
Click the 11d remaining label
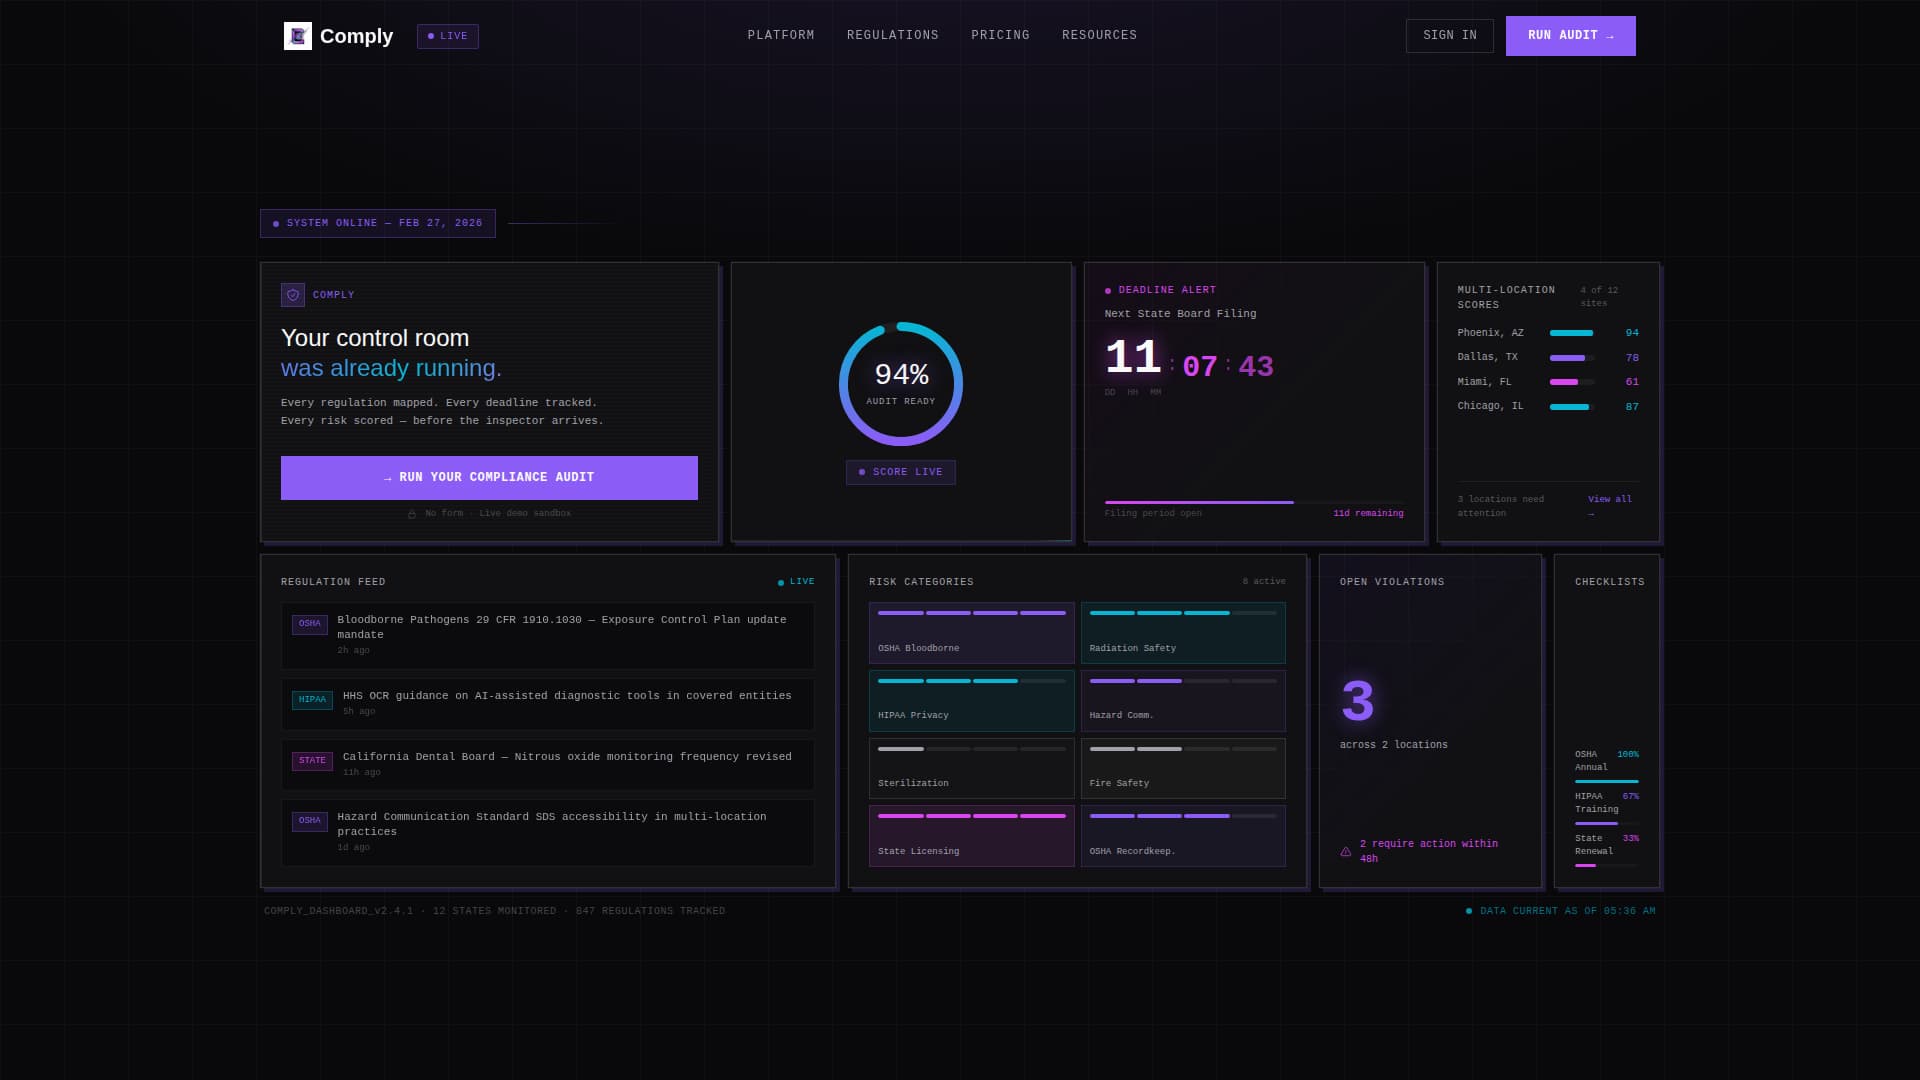point(1368,514)
